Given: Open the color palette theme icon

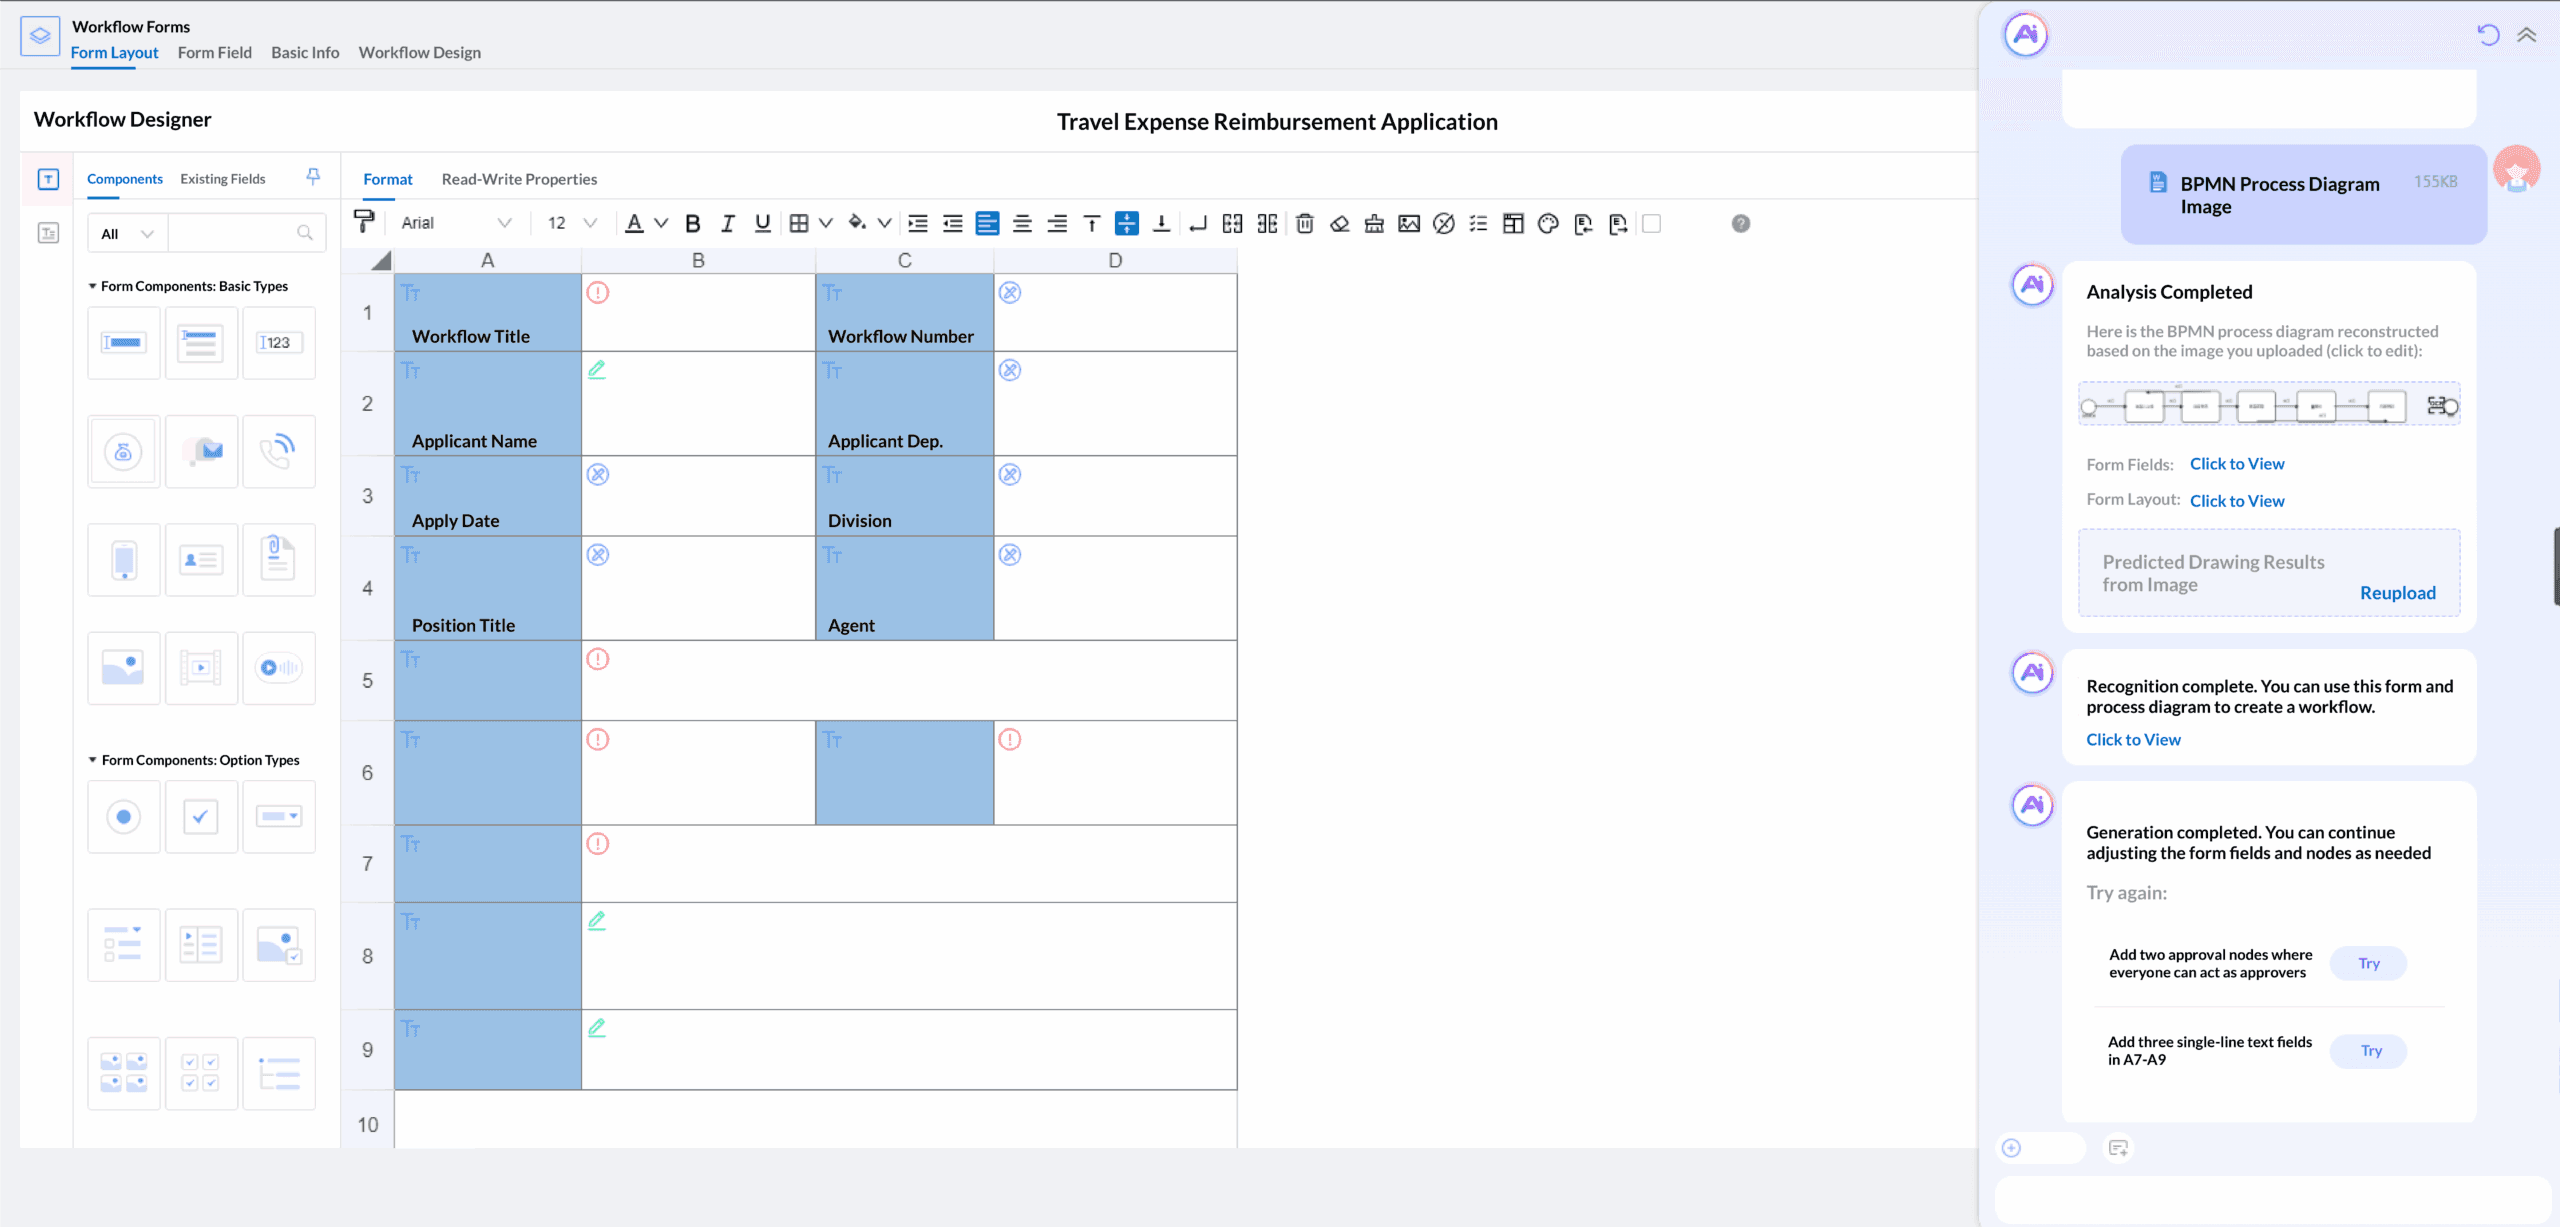Looking at the screenshot, I should pyautogui.click(x=1548, y=223).
